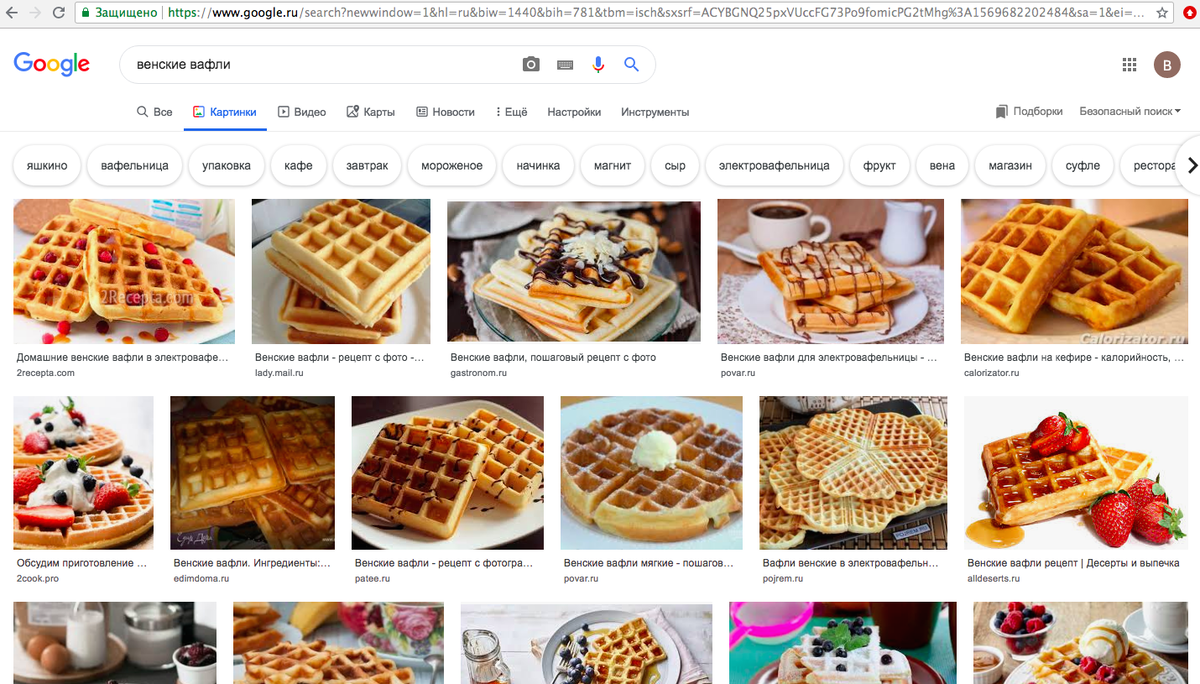Viewport: 1200px width, 684px height.
Task: Open search by image camera icon
Action: 530,63
